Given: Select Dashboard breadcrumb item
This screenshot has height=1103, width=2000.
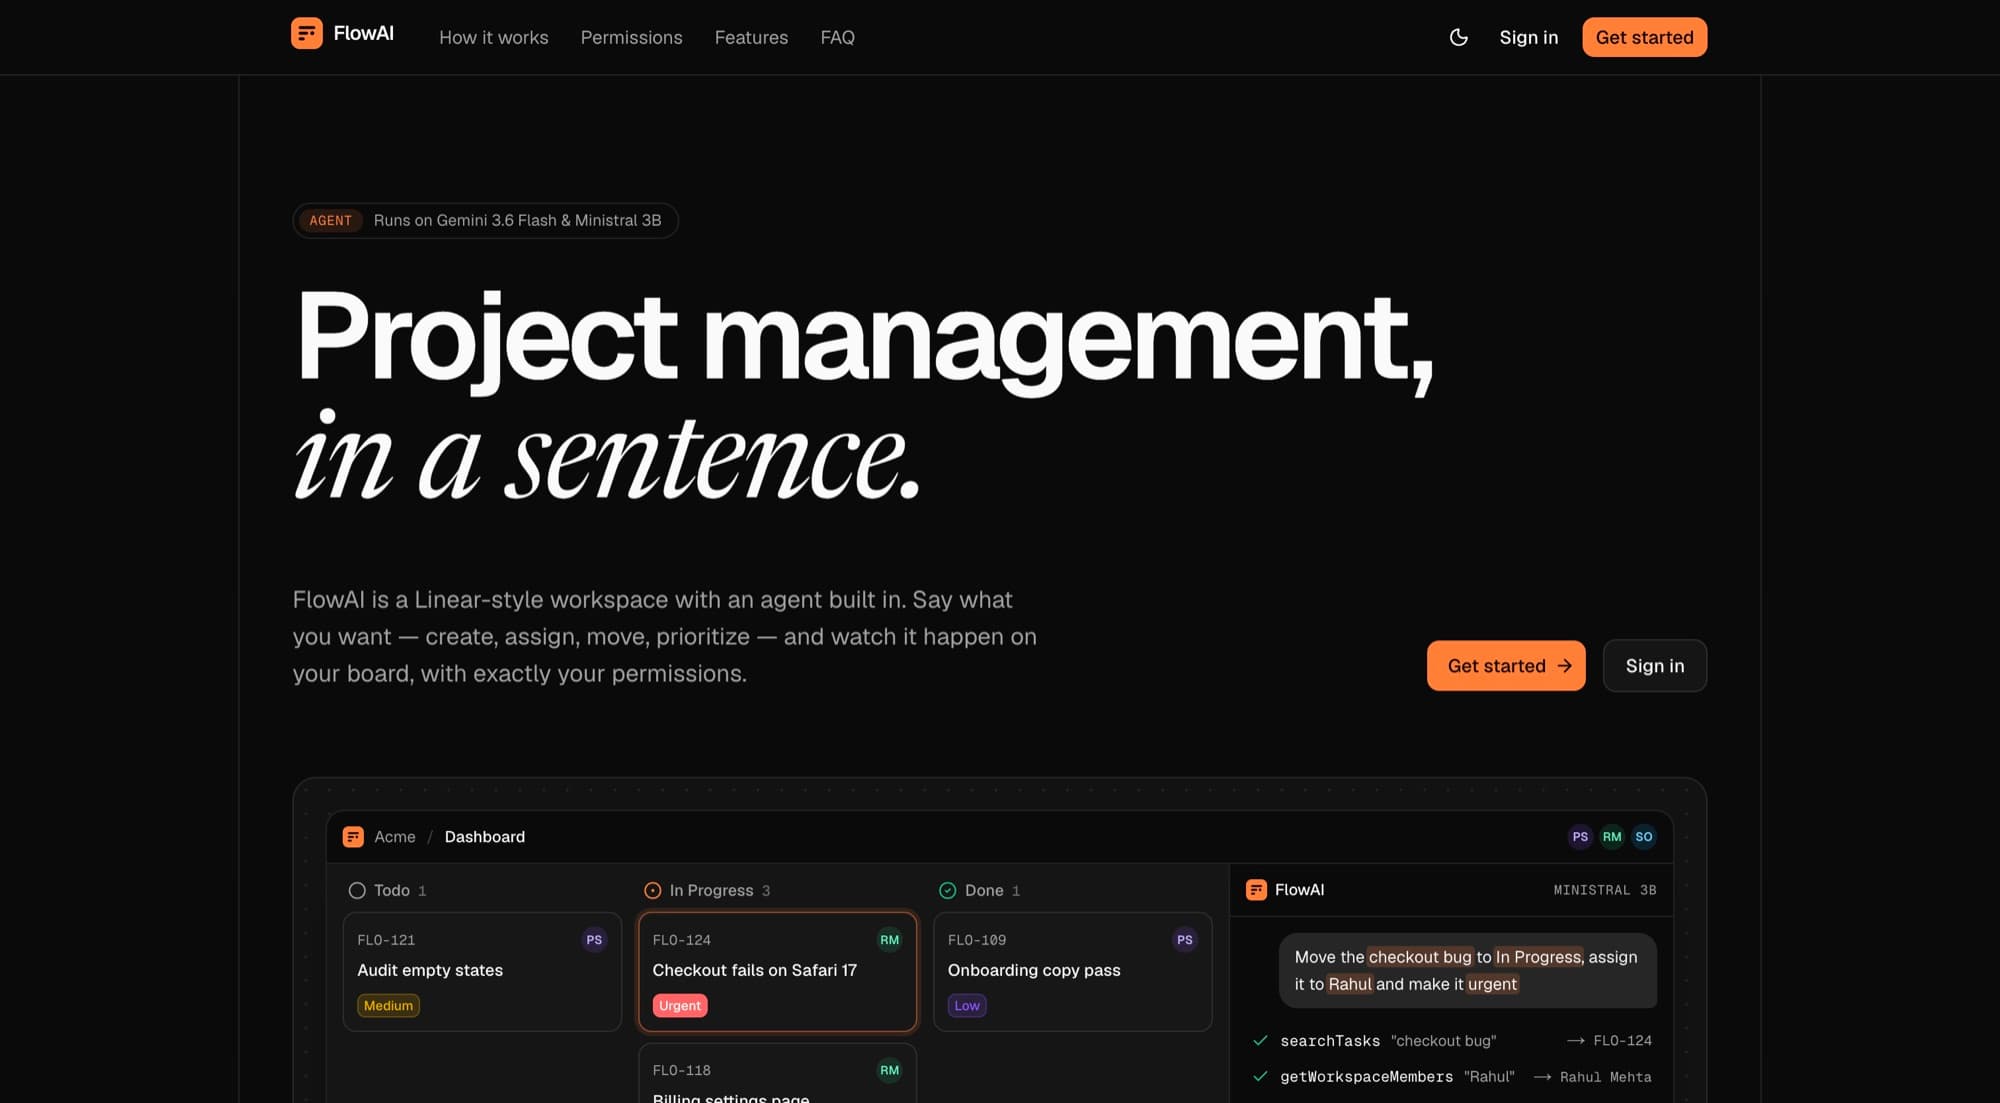Looking at the screenshot, I should pos(484,837).
